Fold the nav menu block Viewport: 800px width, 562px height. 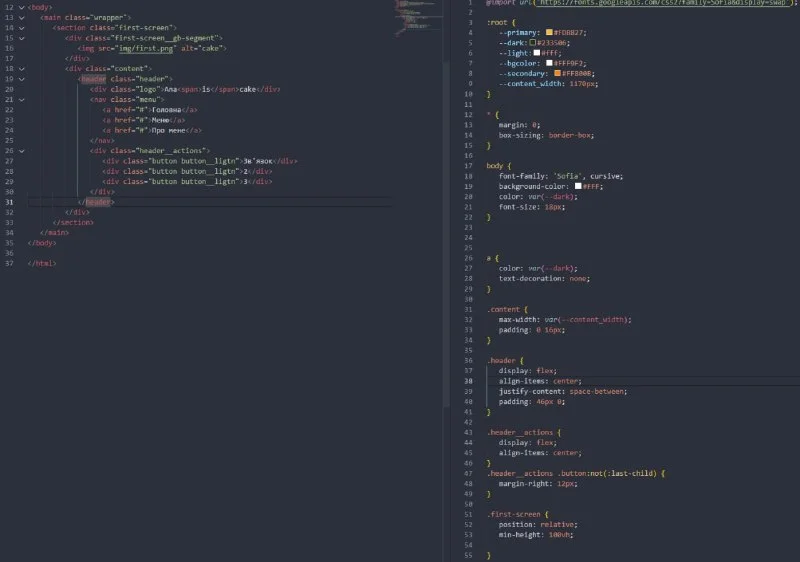tap(22, 99)
